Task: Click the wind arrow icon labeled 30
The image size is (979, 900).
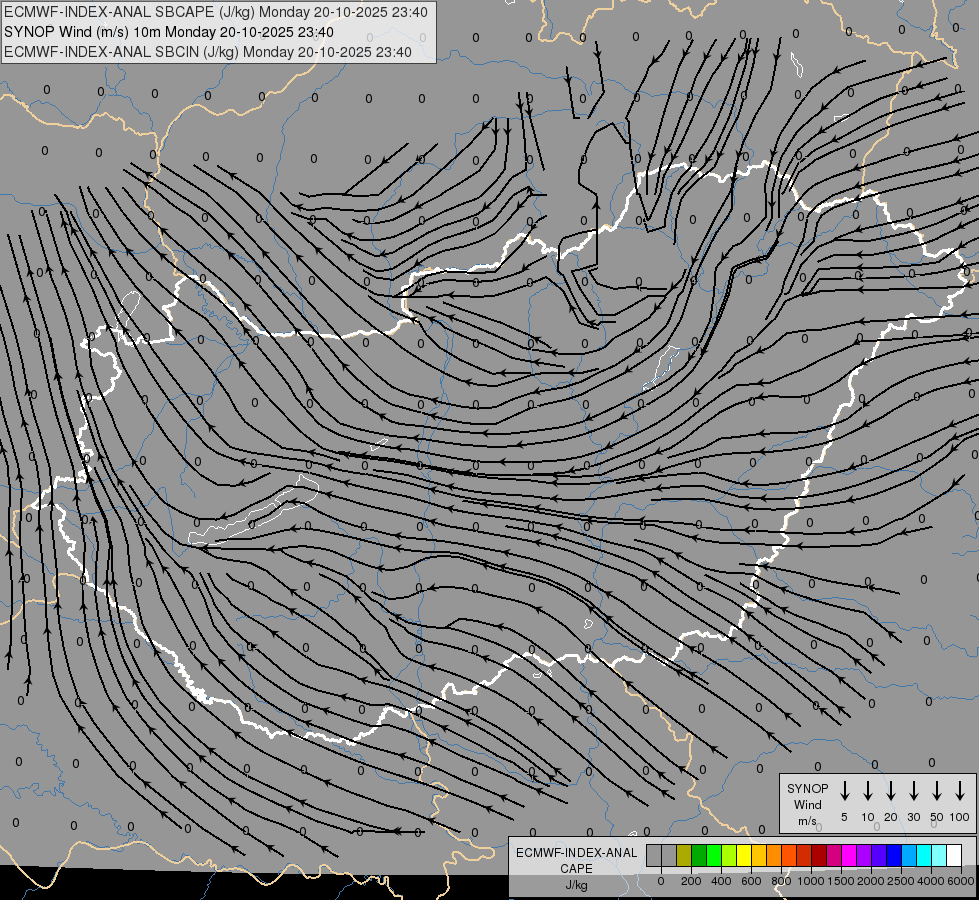Action: click(913, 791)
